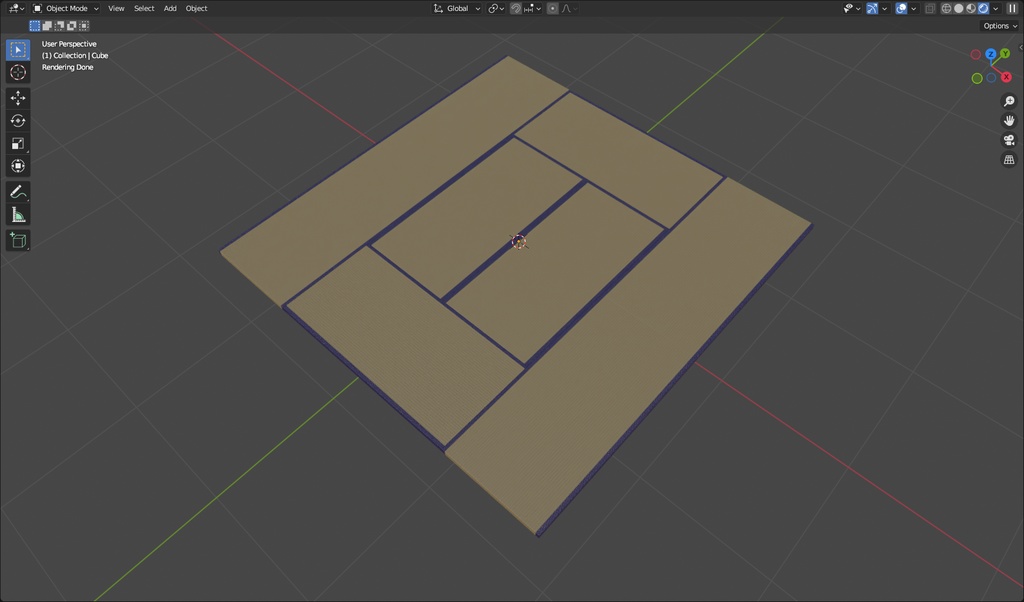Click the negative Z axis blue circle
This screenshot has width=1024, height=602.
click(991, 78)
